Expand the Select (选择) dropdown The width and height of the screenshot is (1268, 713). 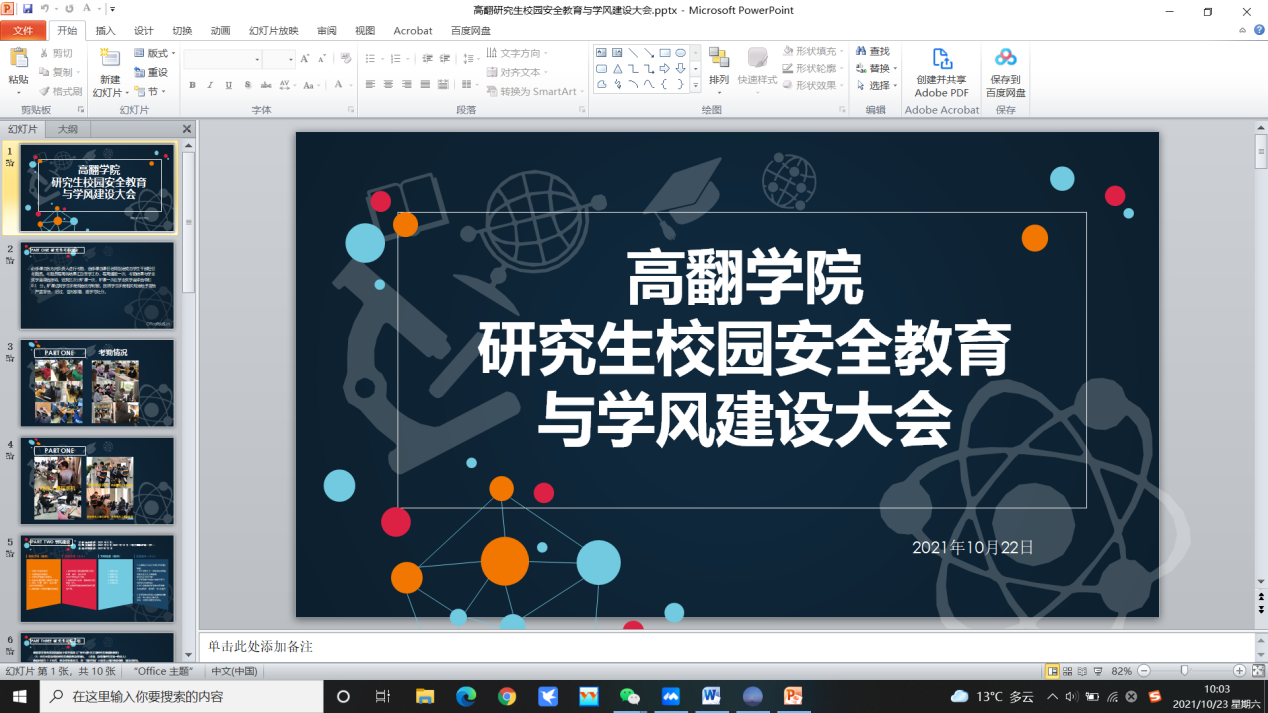tap(877, 86)
